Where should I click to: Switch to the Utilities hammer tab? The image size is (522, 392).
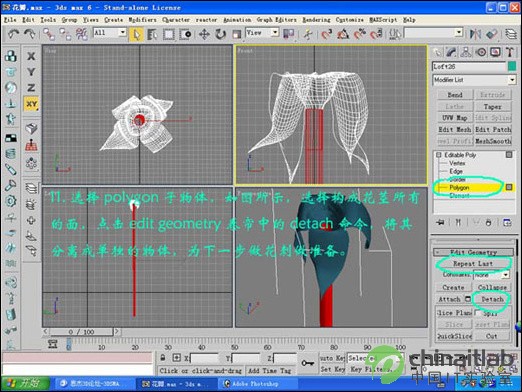[509, 52]
